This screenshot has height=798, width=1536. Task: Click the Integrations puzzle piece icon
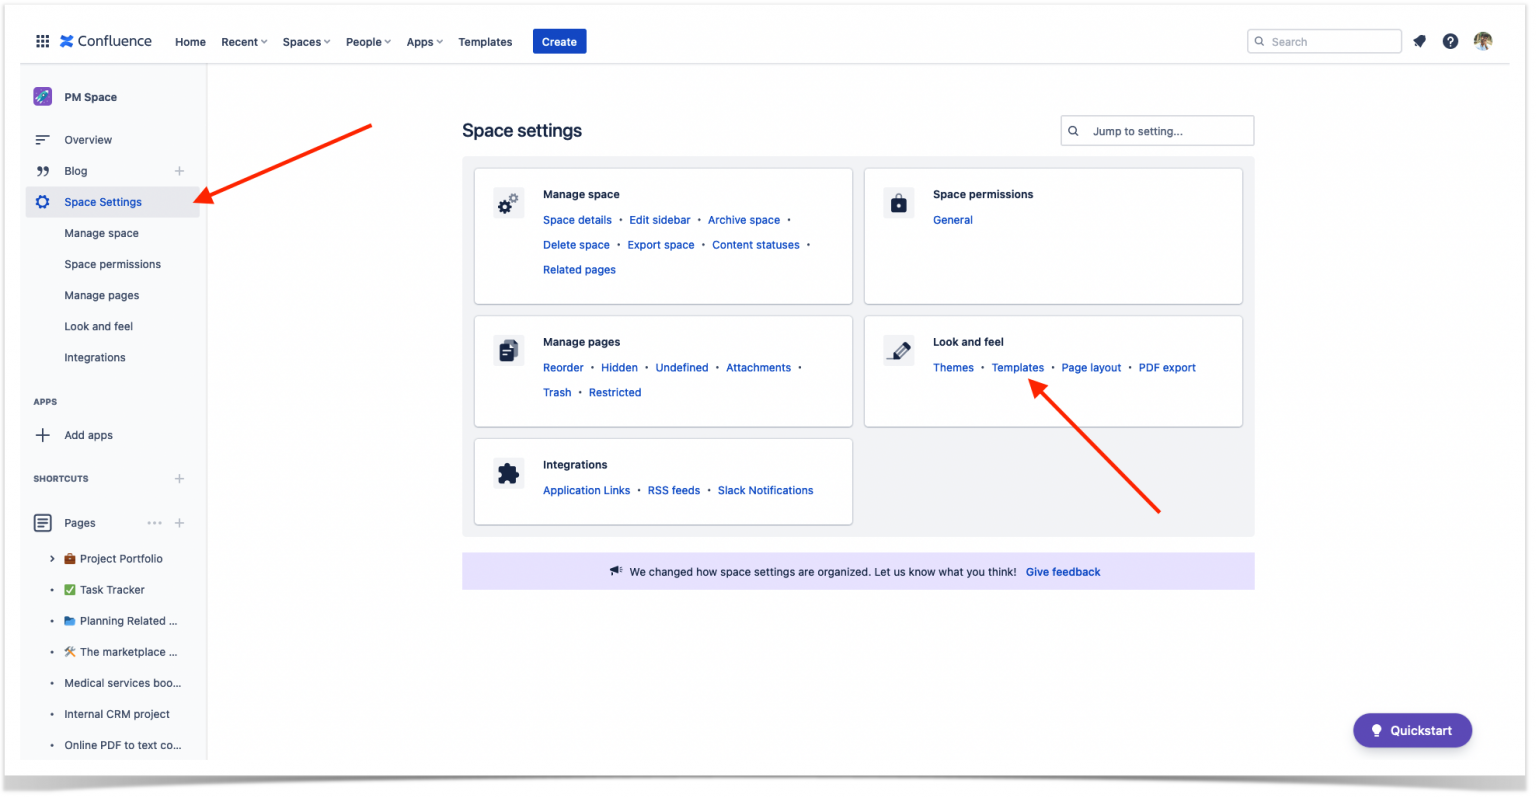tap(509, 472)
